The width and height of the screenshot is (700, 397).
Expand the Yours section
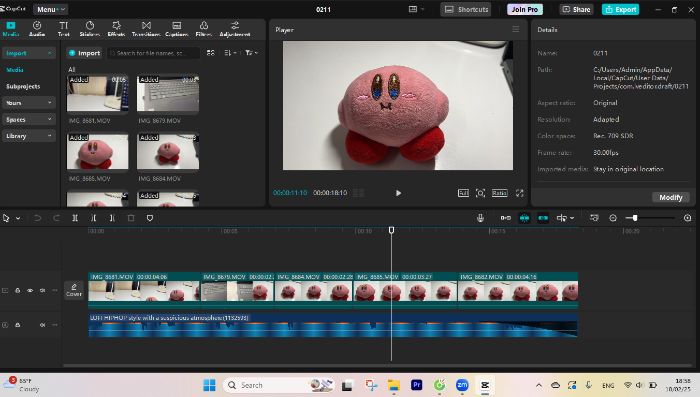tap(29, 103)
